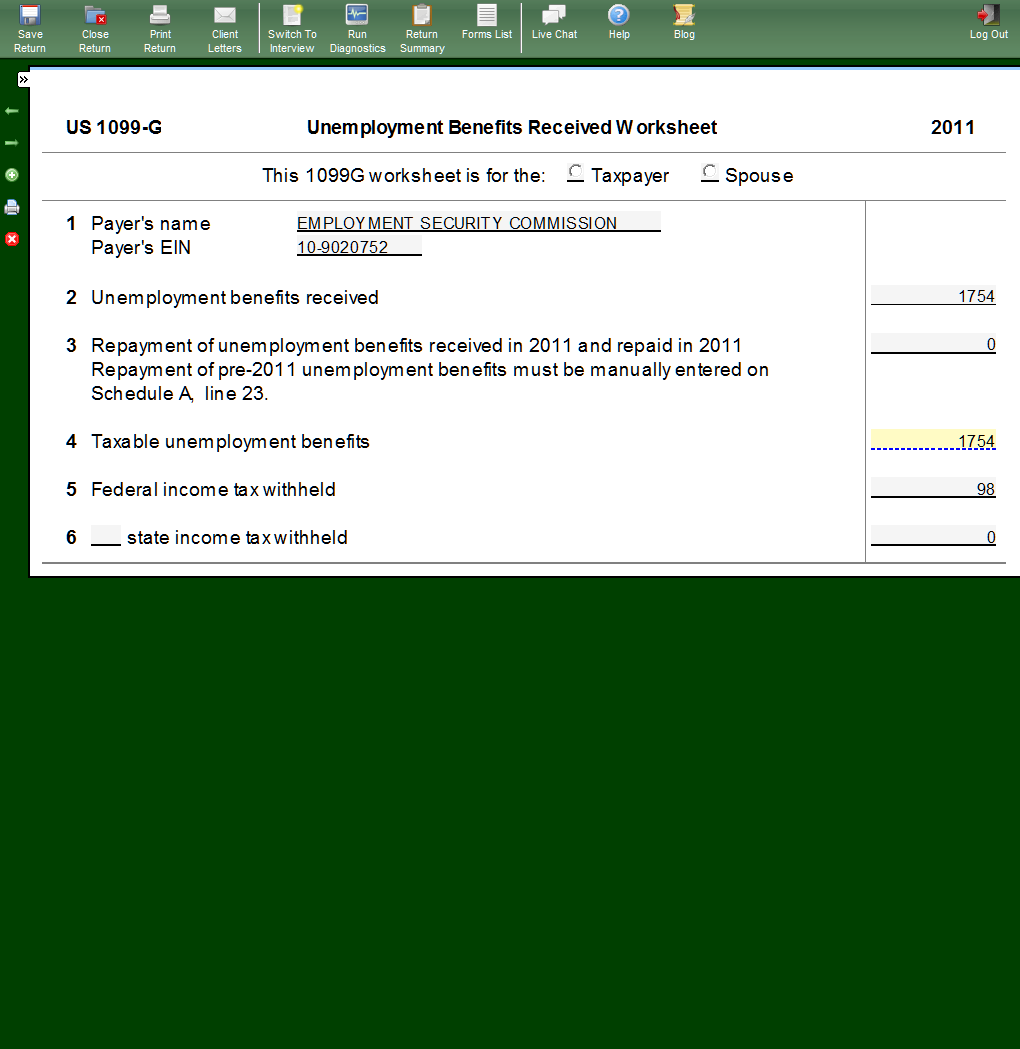Click the green plus icon in sidebar
This screenshot has width=1020, height=1049.
tap(12, 175)
